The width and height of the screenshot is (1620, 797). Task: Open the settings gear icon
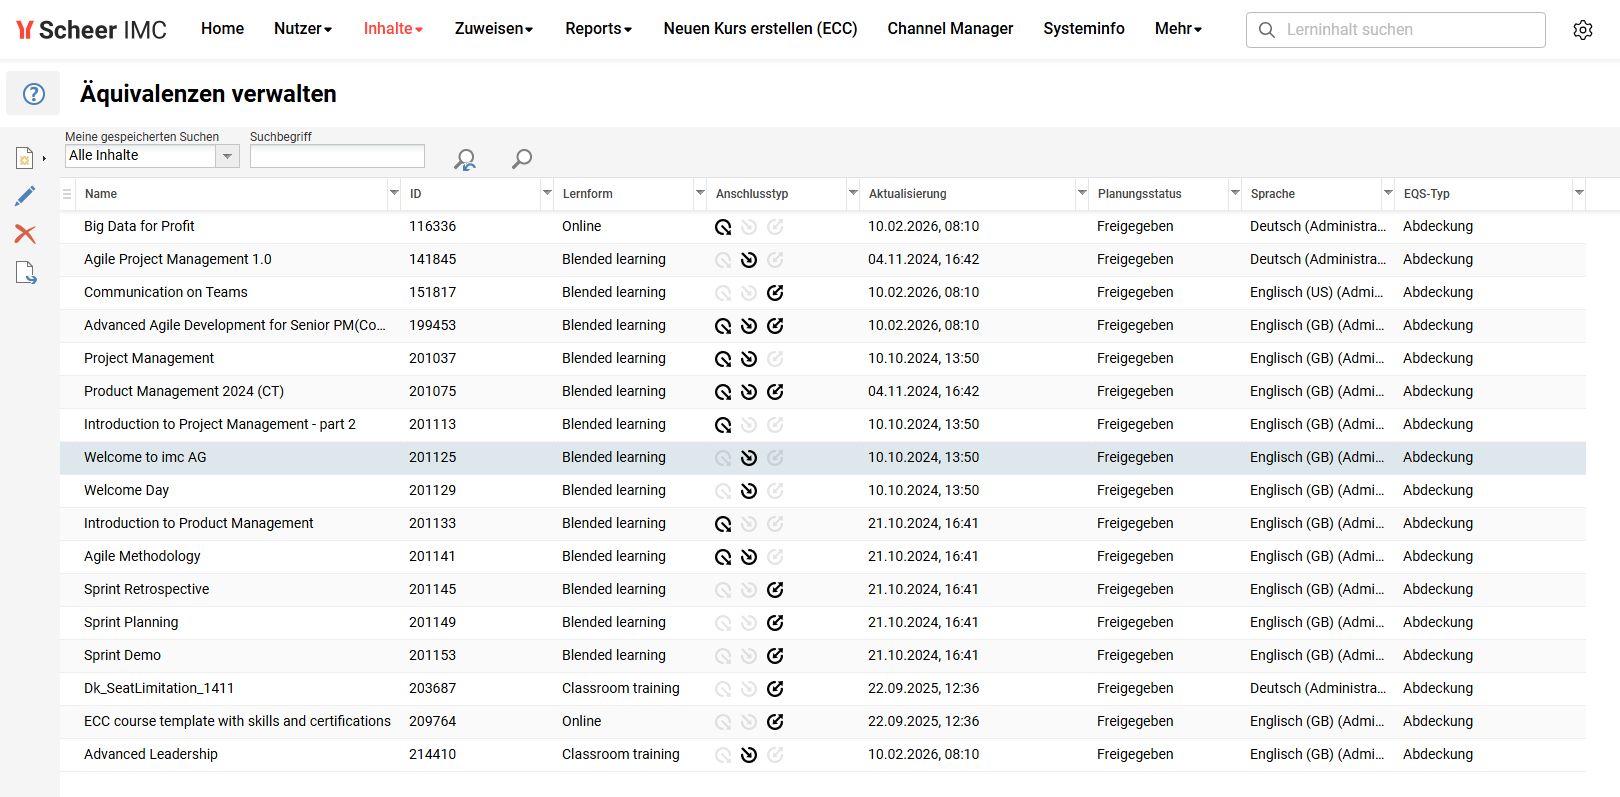(x=1583, y=30)
